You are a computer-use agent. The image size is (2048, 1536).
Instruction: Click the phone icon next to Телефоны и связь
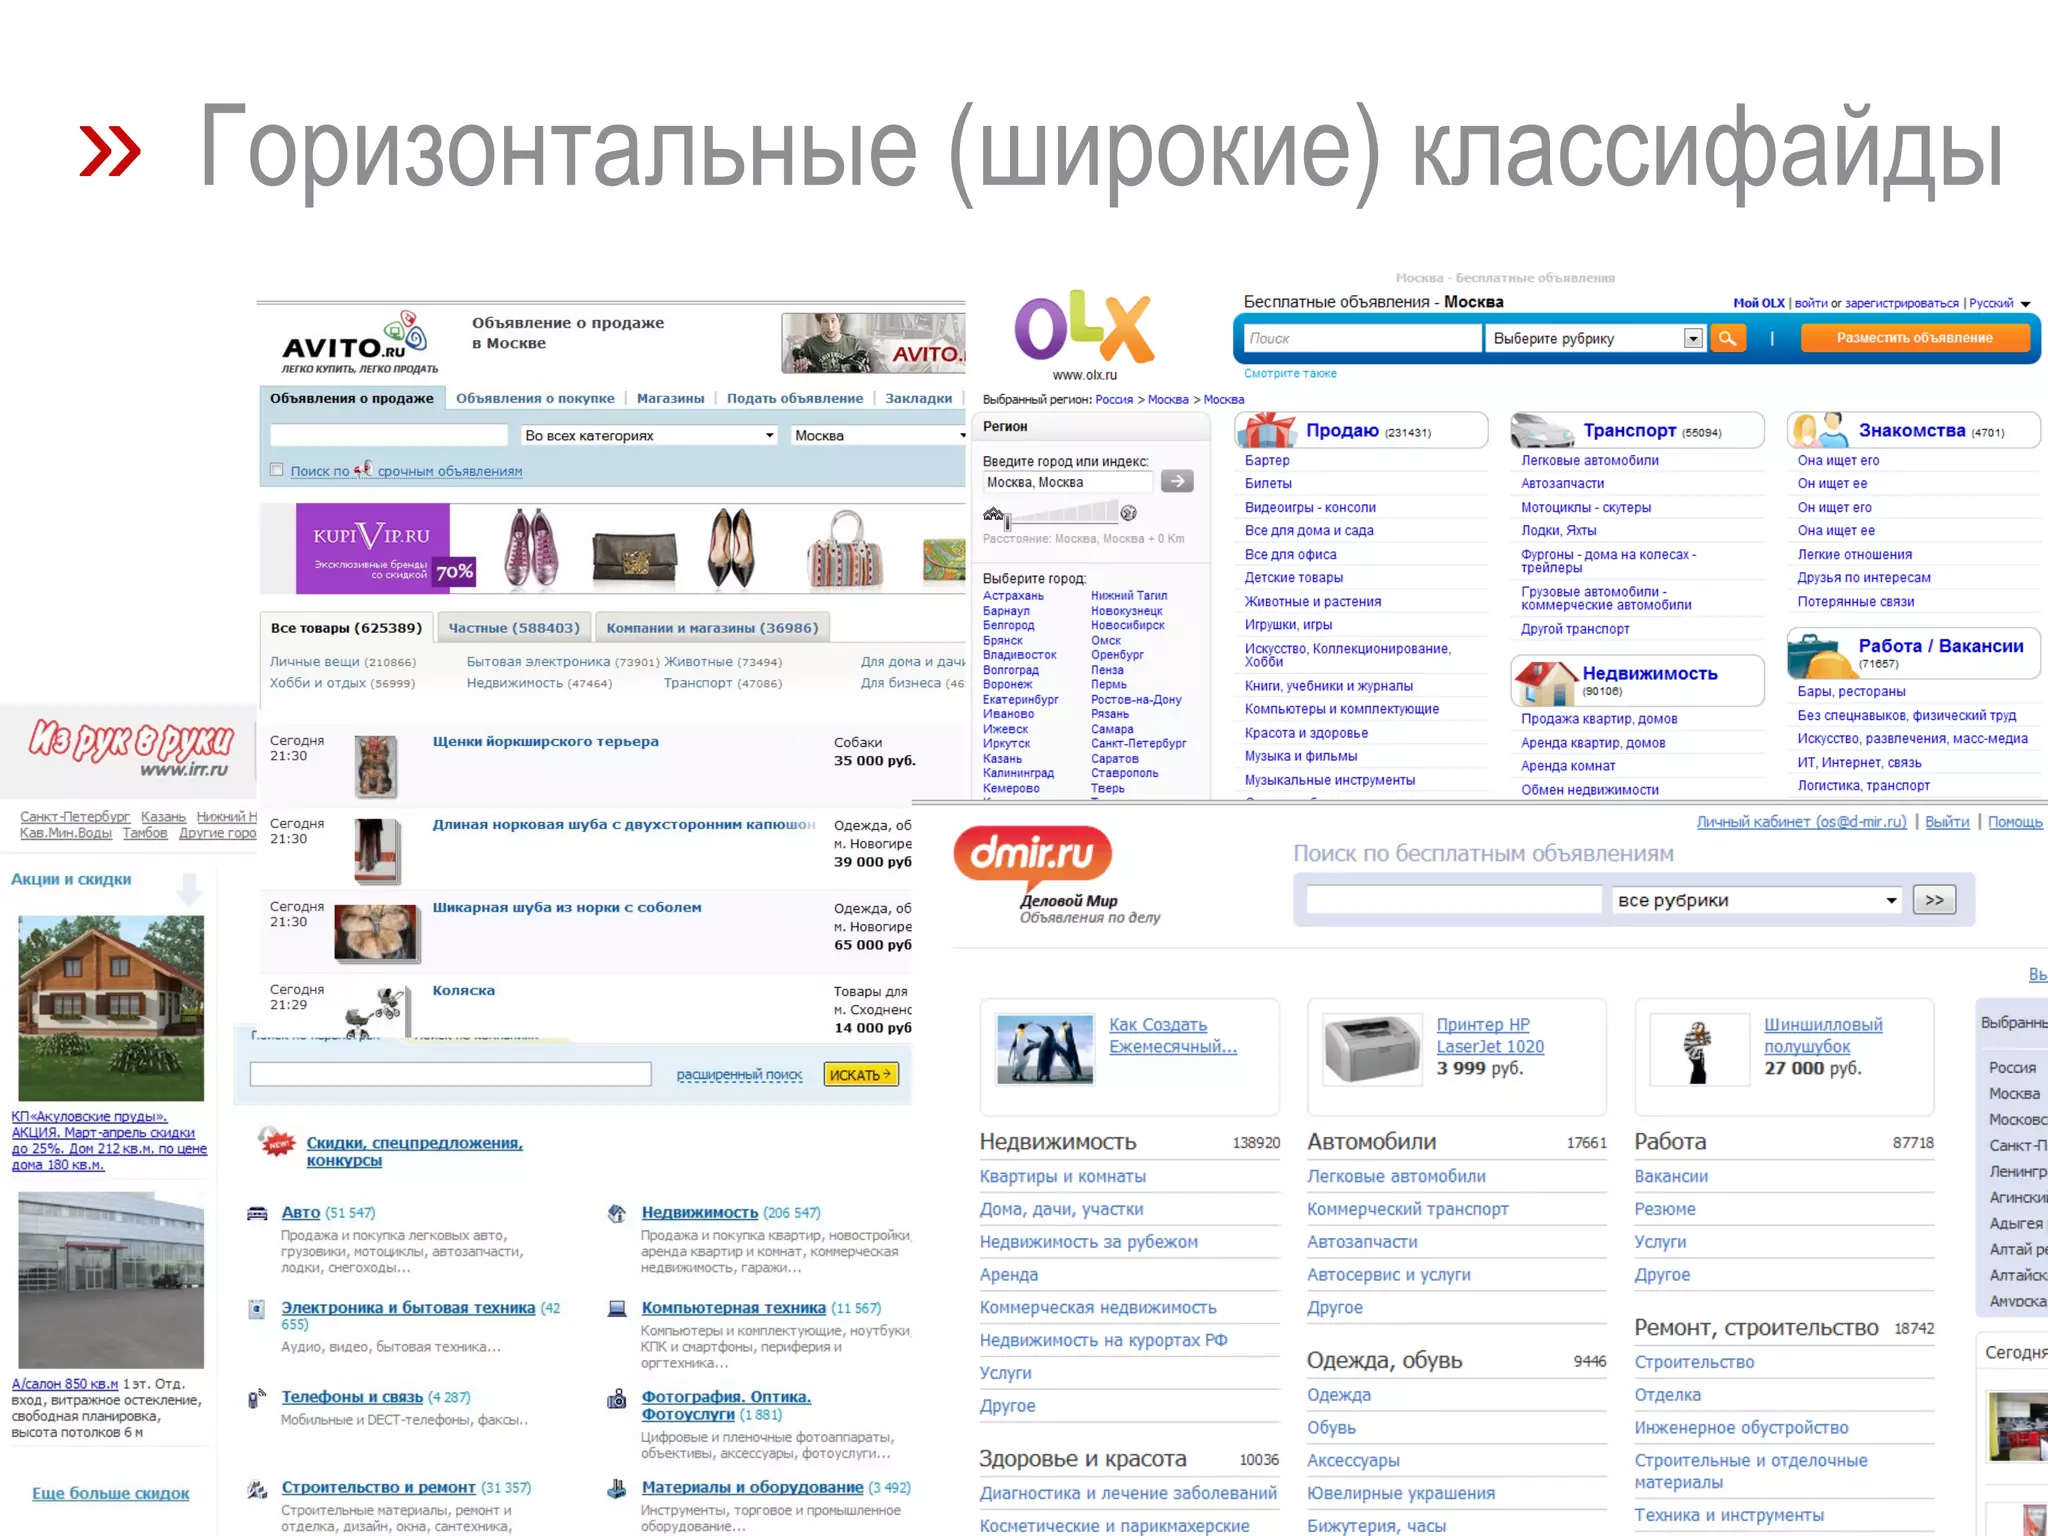point(257,1398)
